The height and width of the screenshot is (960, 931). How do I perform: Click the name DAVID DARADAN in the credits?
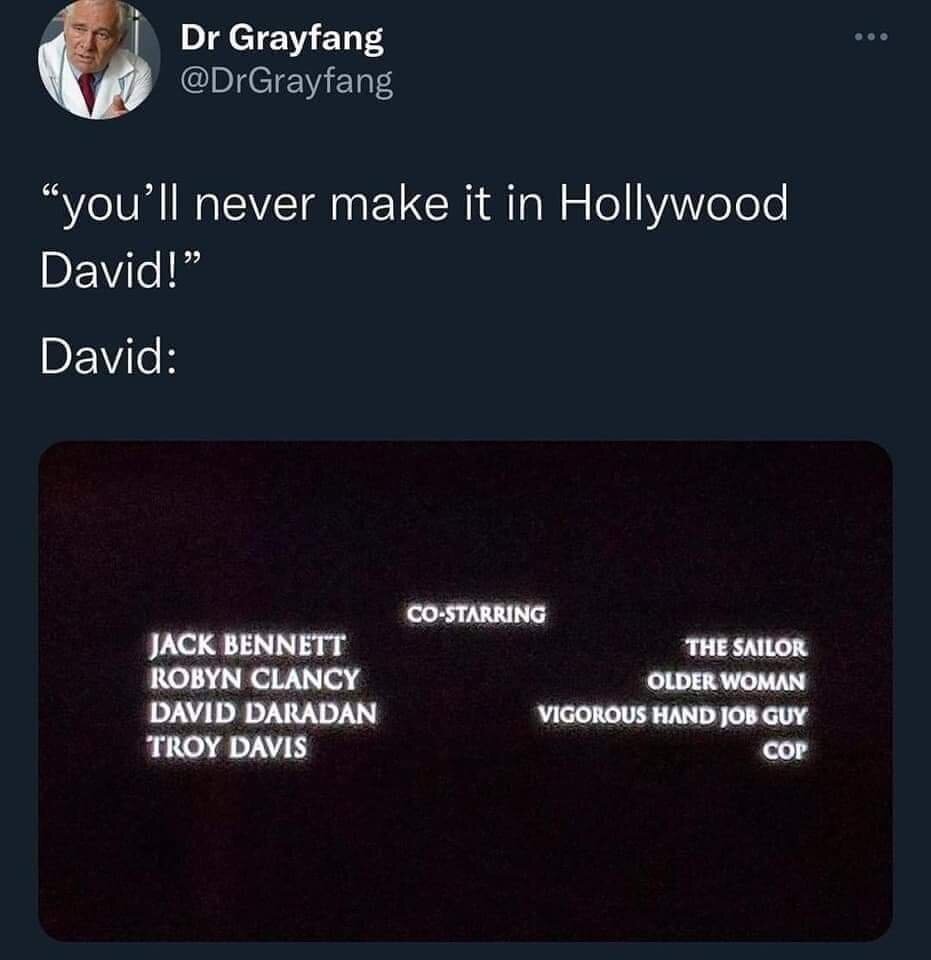[x=263, y=713]
